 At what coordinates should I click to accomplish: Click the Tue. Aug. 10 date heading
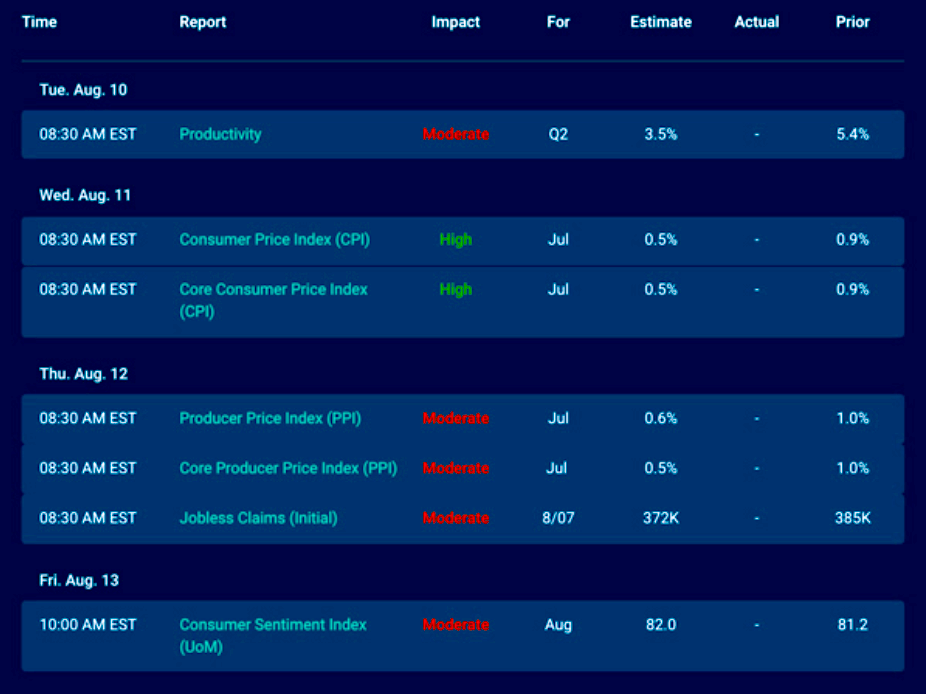click(83, 90)
